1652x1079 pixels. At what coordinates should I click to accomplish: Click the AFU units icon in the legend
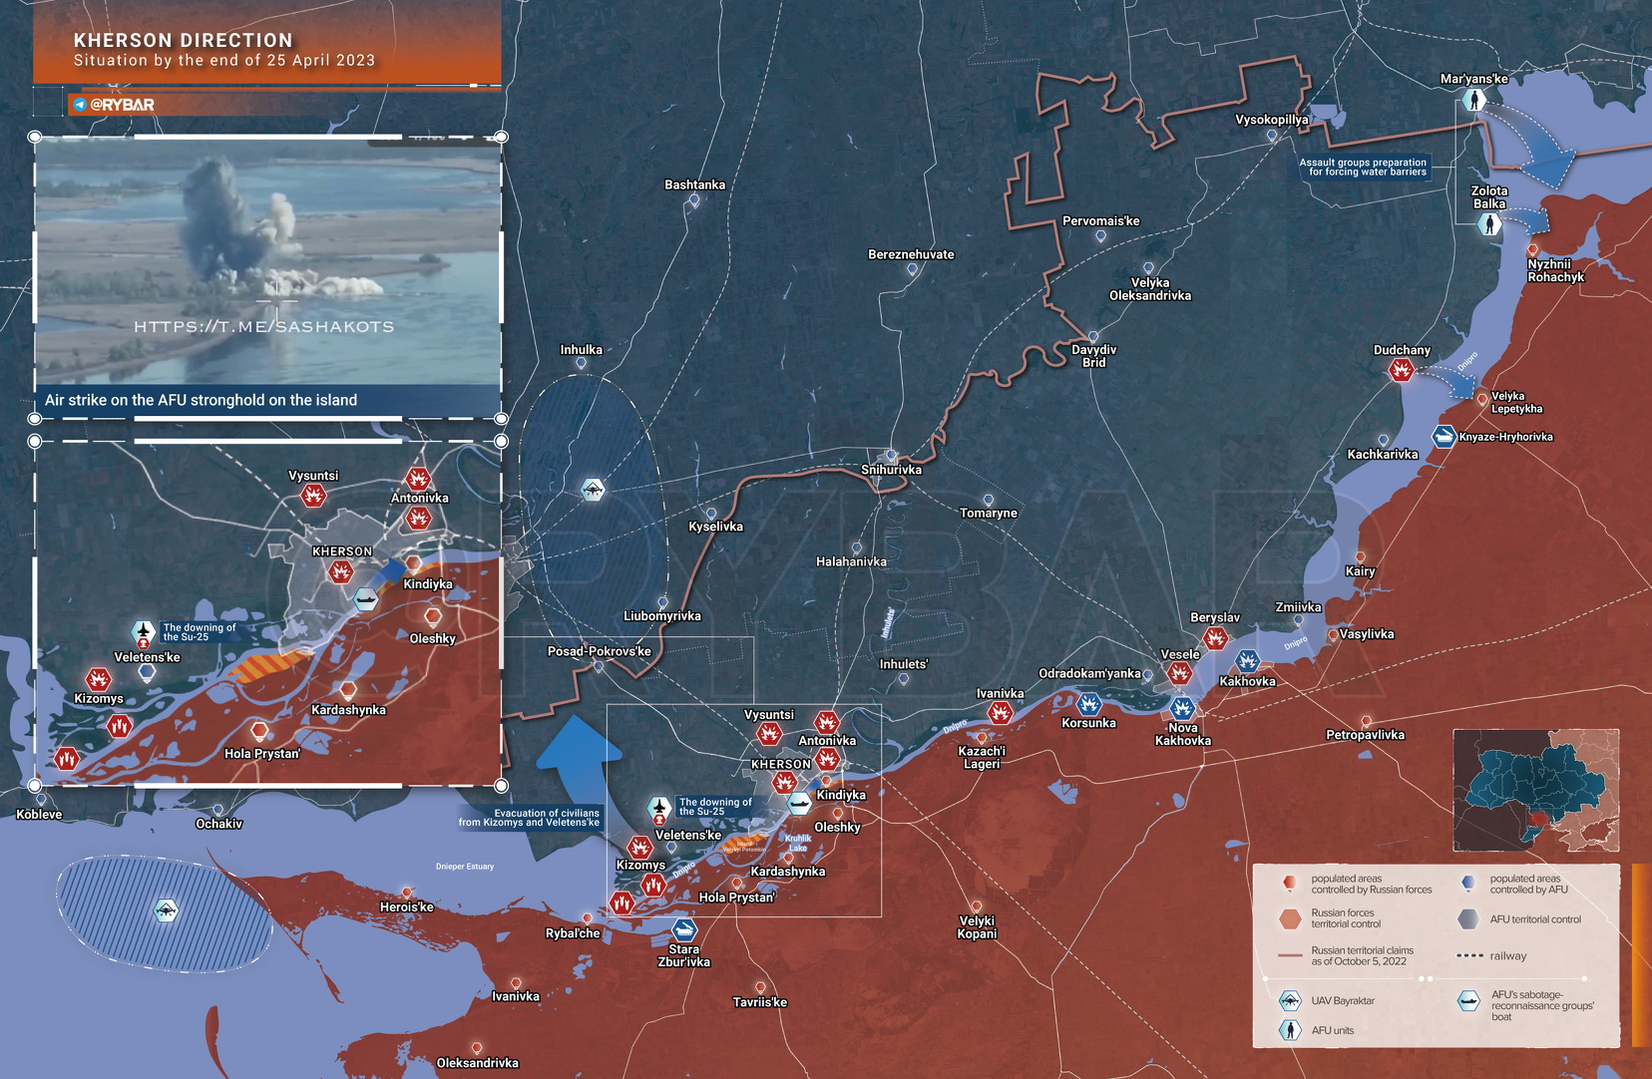pos(1290,1030)
